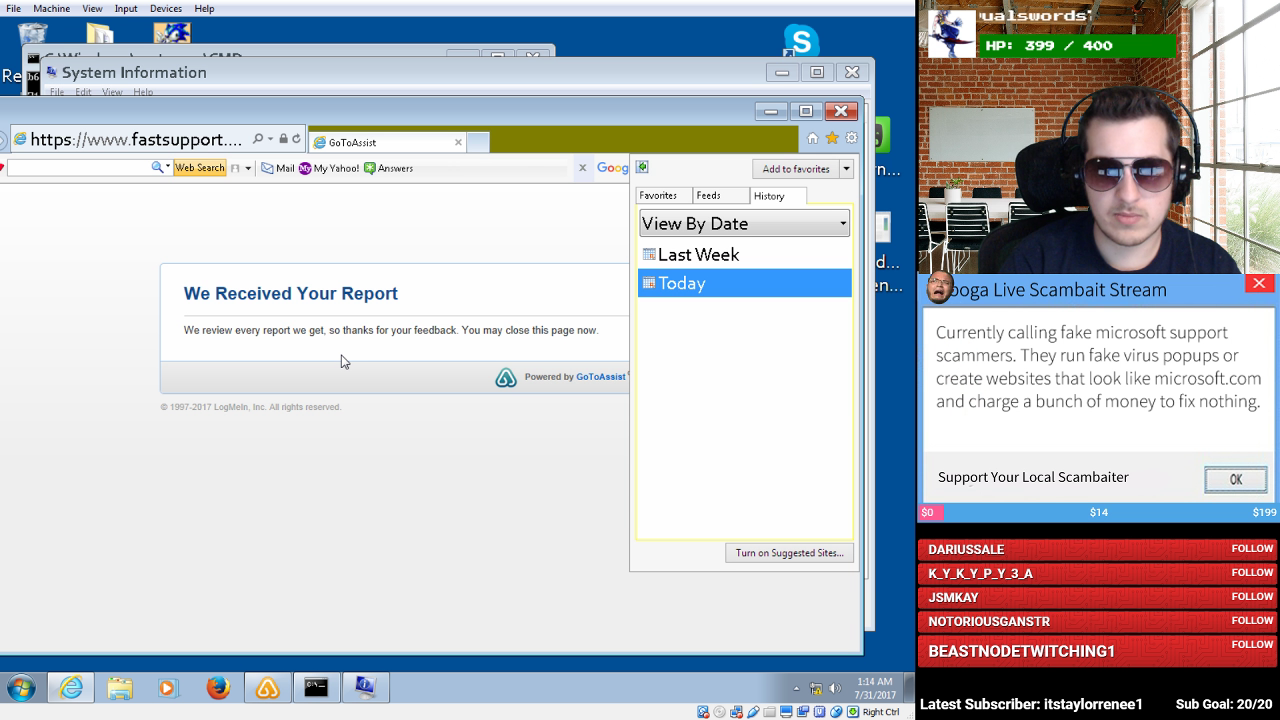Follow DARIUSSALE
Viewport: 1280px width, 720px height.
(x=1252, y=549)
